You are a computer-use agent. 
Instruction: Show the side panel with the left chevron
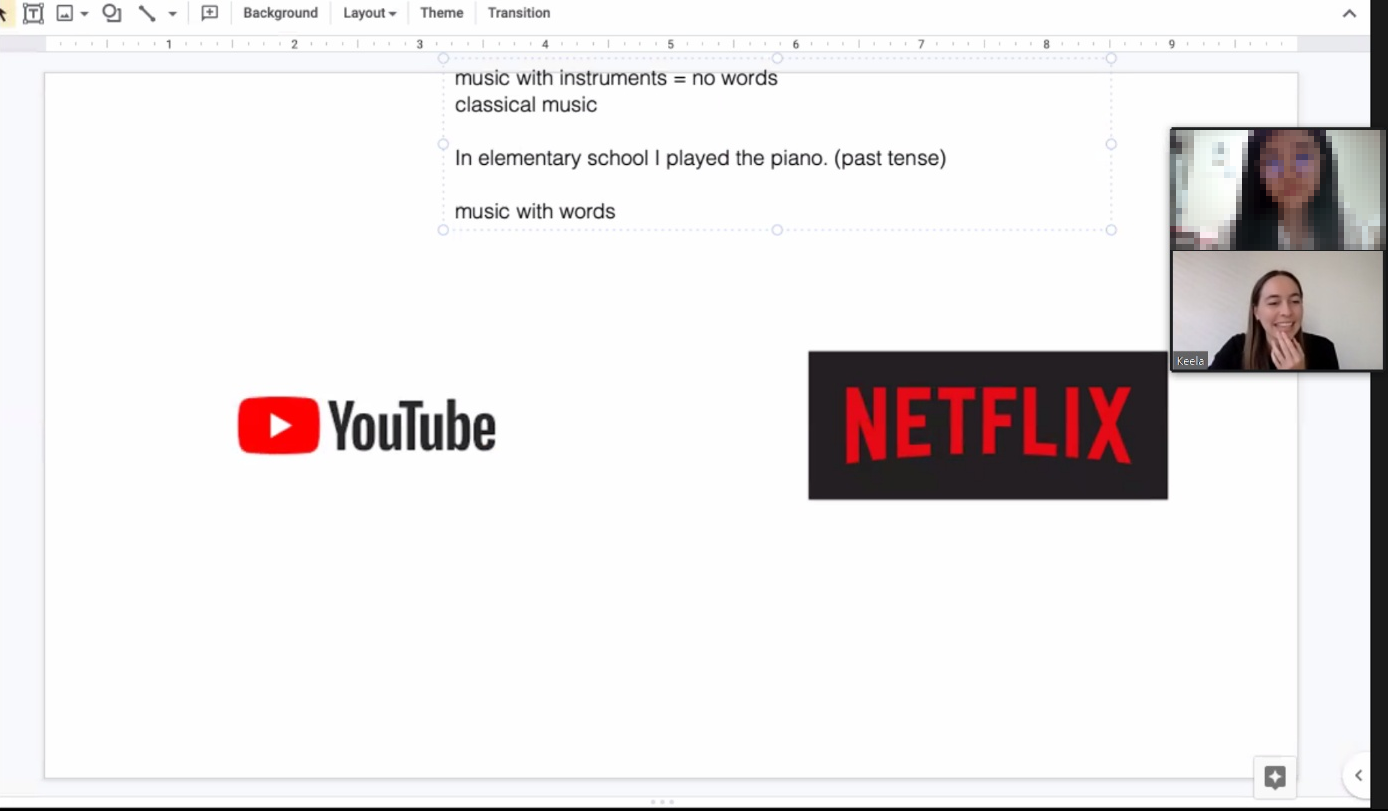(x=1358, y=775)
